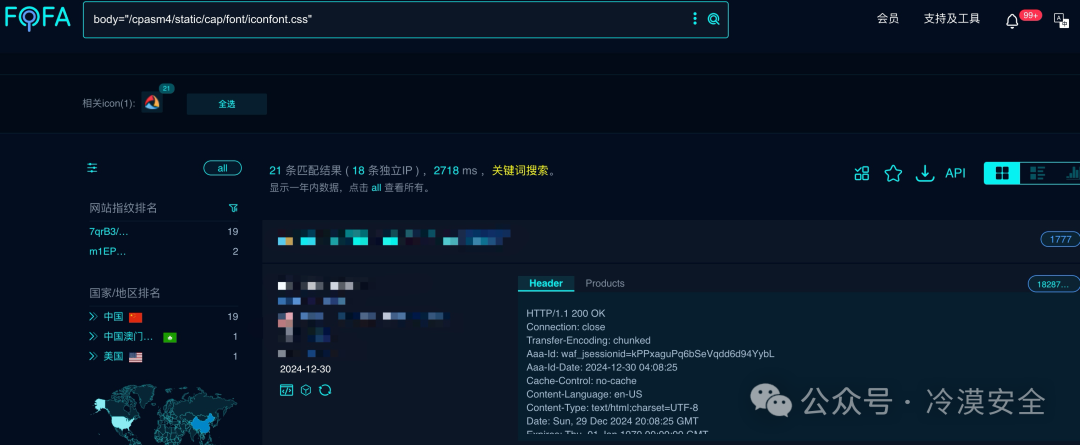
Task: Click the 1777 count badge
Action: point(1060,239)
